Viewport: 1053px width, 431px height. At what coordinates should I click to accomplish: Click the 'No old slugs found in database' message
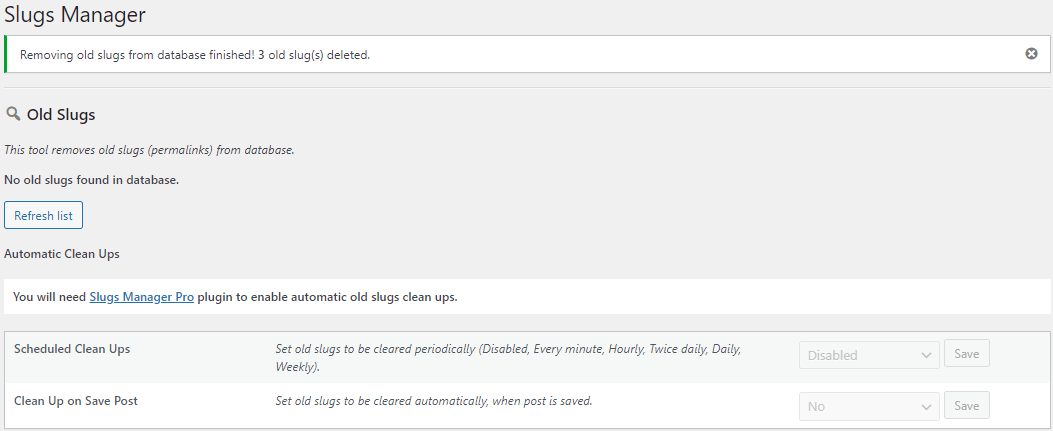tap(91, 180)
